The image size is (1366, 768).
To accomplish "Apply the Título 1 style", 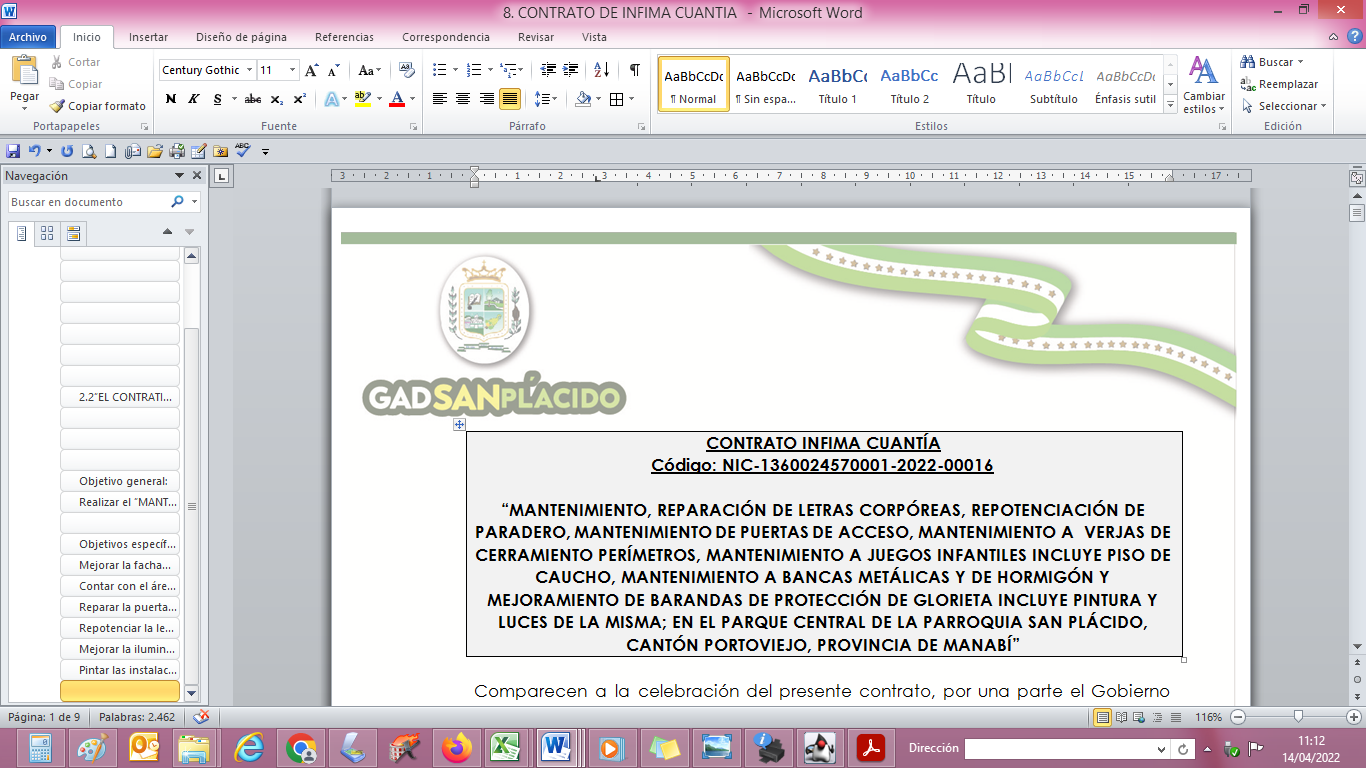I will pos(837,84).
